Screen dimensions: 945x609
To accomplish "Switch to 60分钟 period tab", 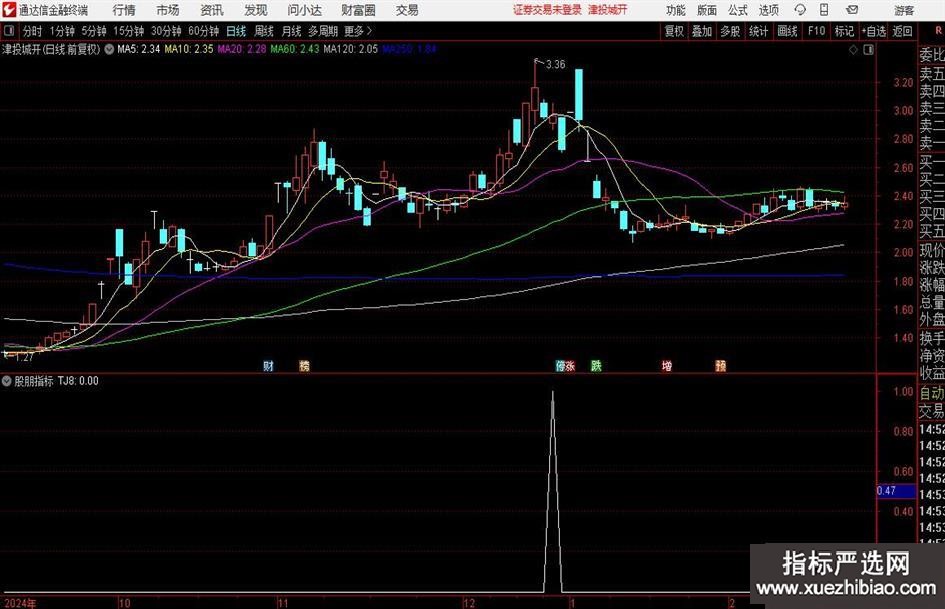I will 203,31.
